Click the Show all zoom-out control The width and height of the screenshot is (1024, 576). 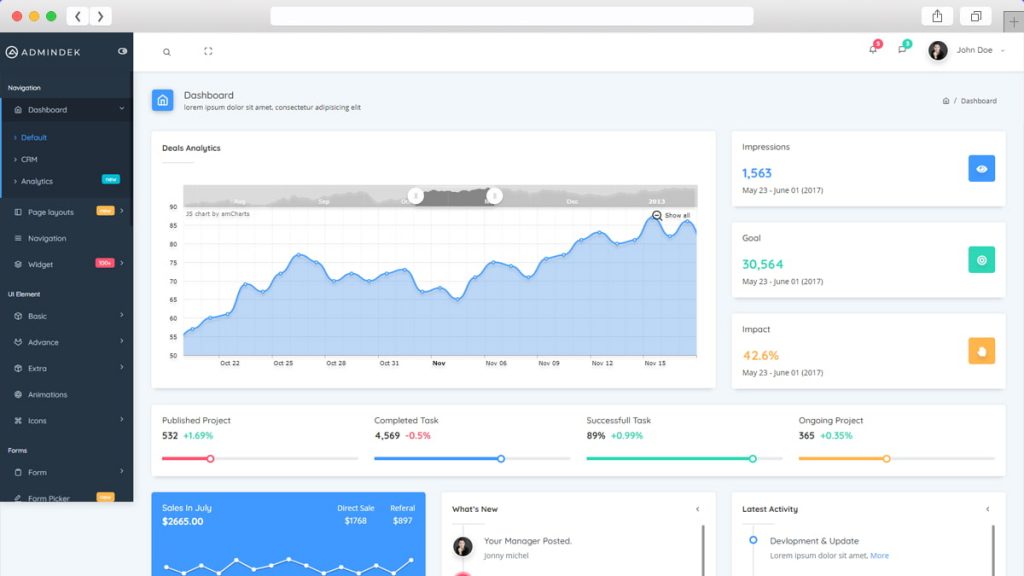click(671, 216)
